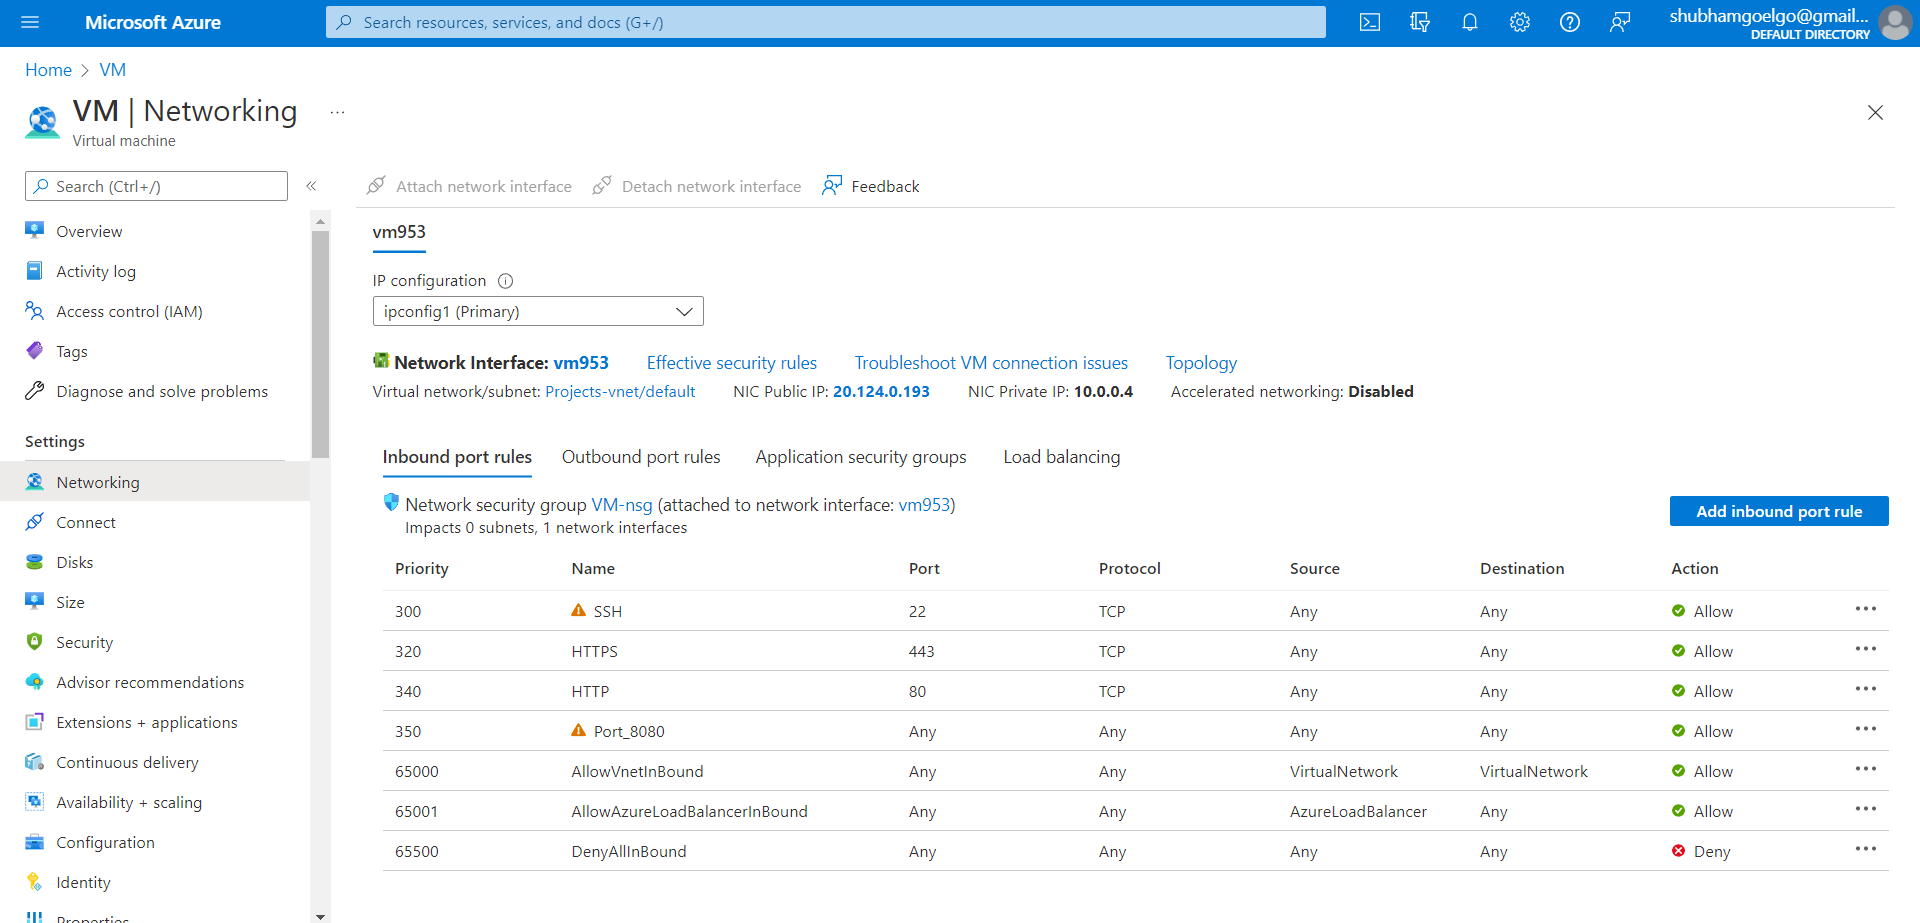
Task: Select Overview in the sidebar
Action: click(x=89, y=230)
